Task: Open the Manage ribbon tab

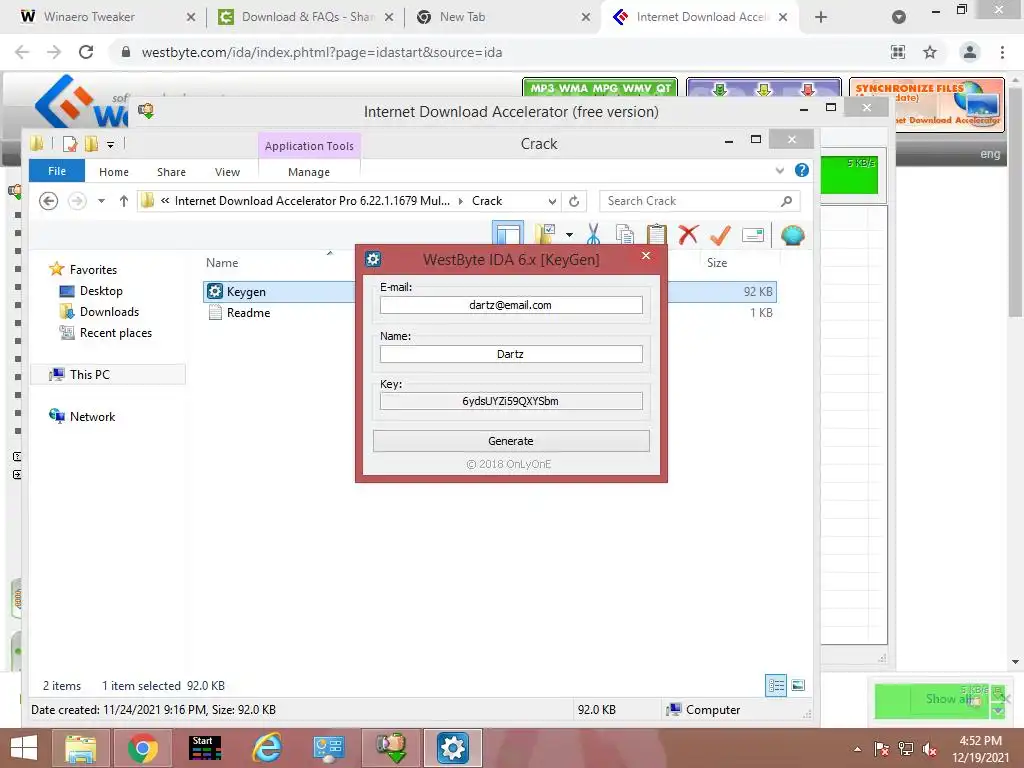Action: [309, 172]
